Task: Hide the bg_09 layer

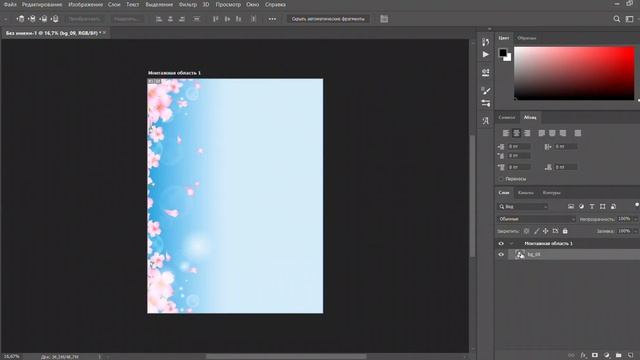Action: tap(501, 255)
